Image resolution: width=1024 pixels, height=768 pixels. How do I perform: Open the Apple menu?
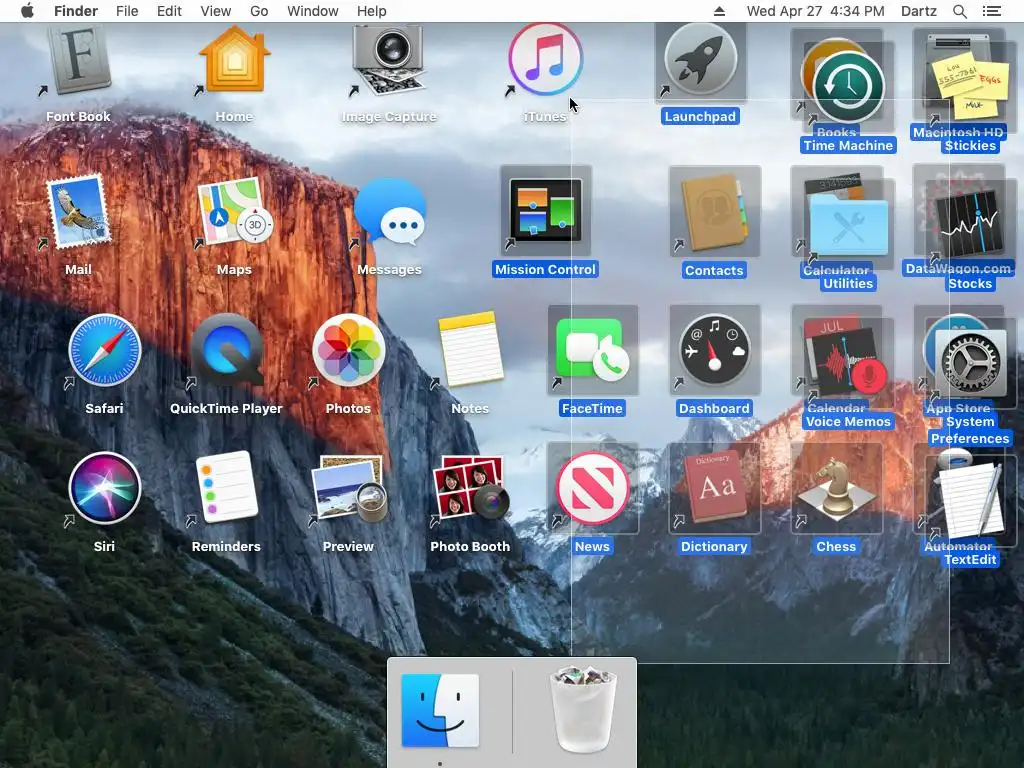[27, 11]
